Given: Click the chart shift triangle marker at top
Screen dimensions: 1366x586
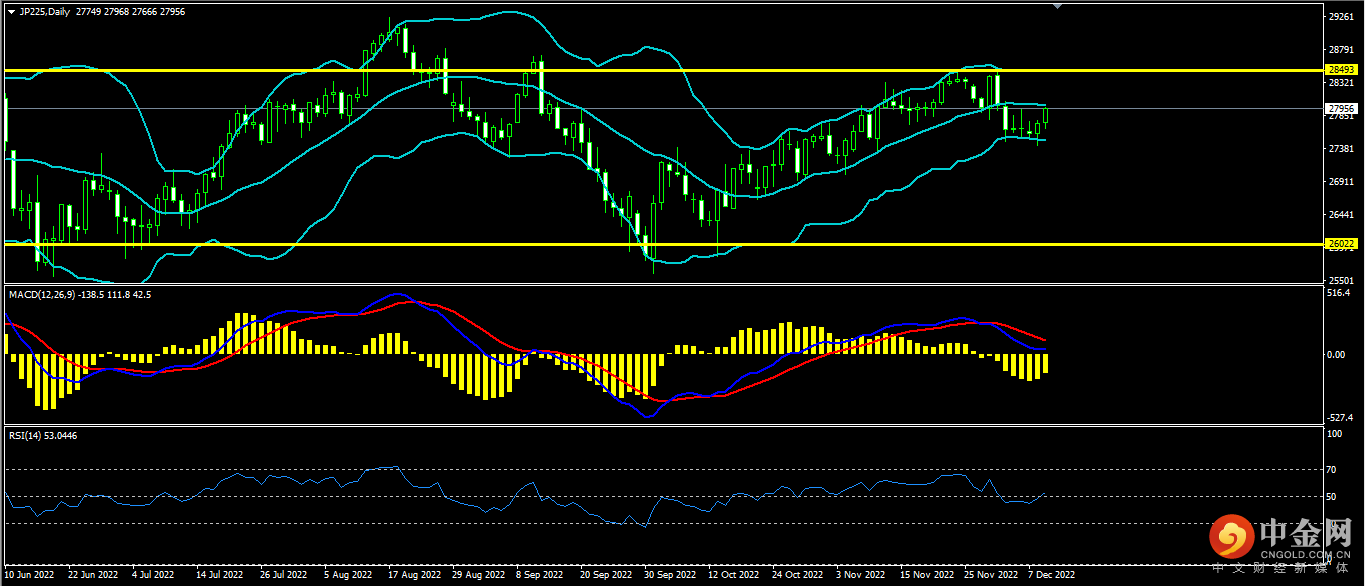Looking at the screenshot, I should tap(1058, 6).
